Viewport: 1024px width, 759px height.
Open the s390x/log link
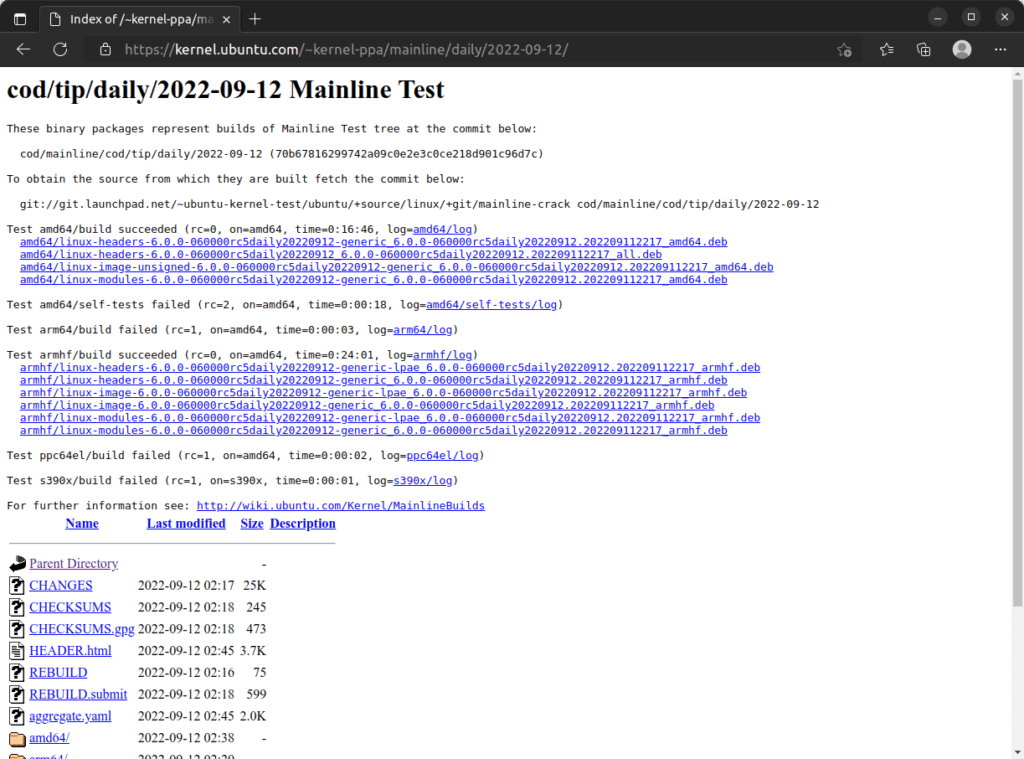click(x=423, y=481)
